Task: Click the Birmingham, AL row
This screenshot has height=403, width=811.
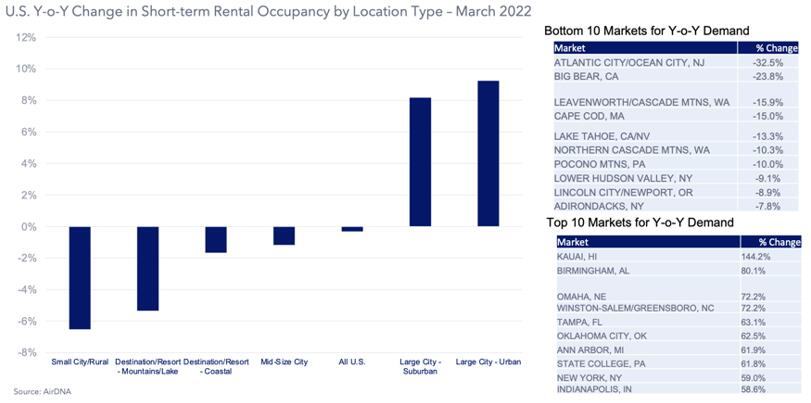Action: [x=673, y=270]
